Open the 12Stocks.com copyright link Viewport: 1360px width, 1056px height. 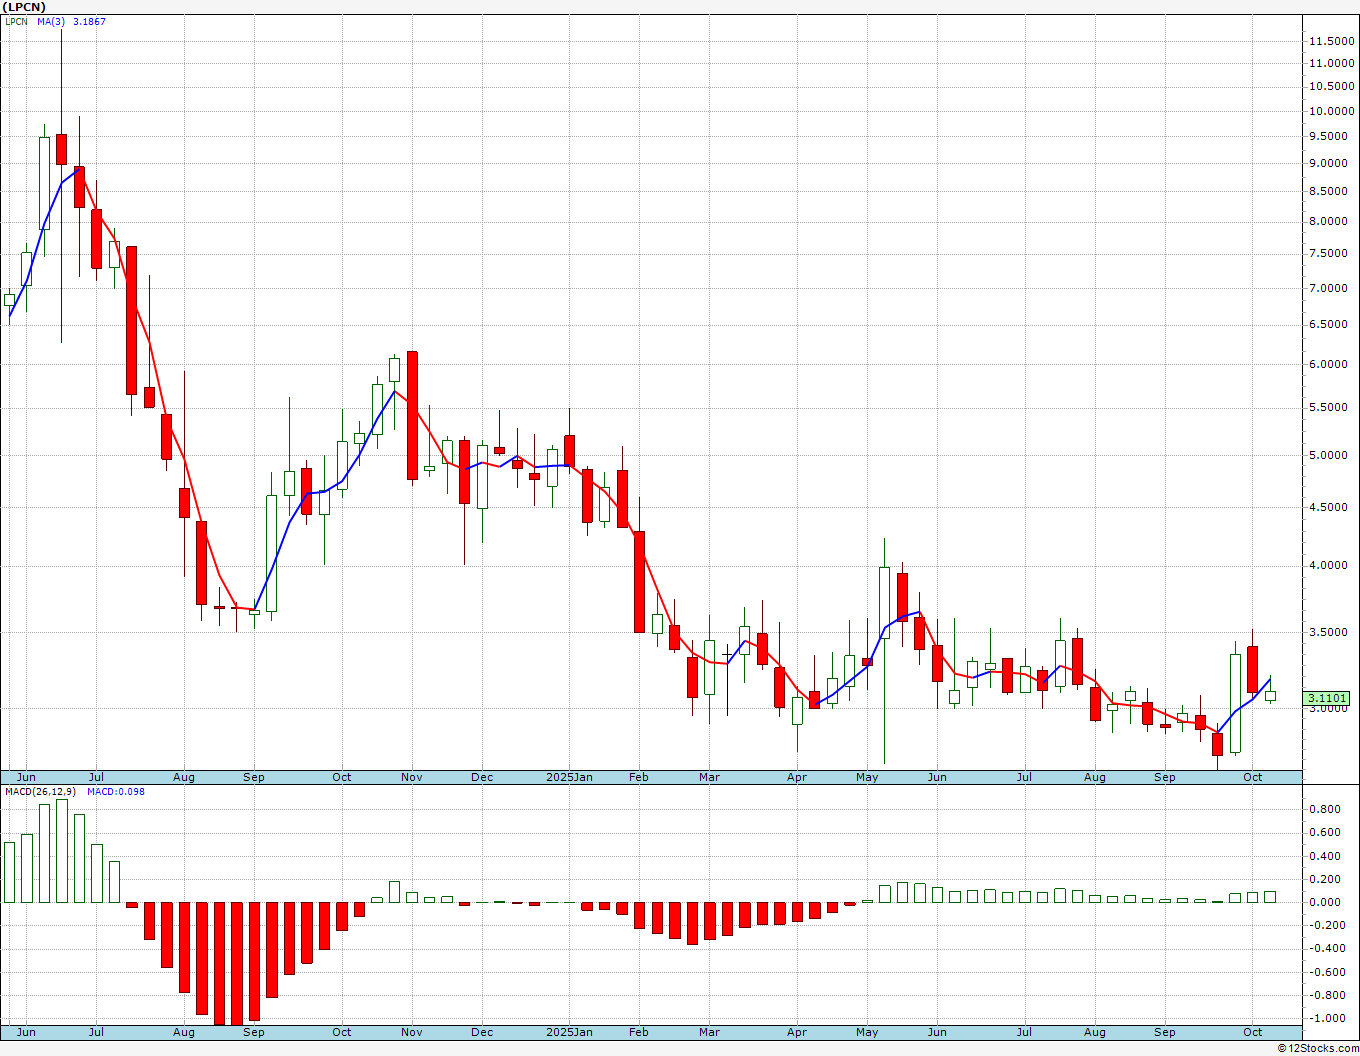tap(1317, 1048)
